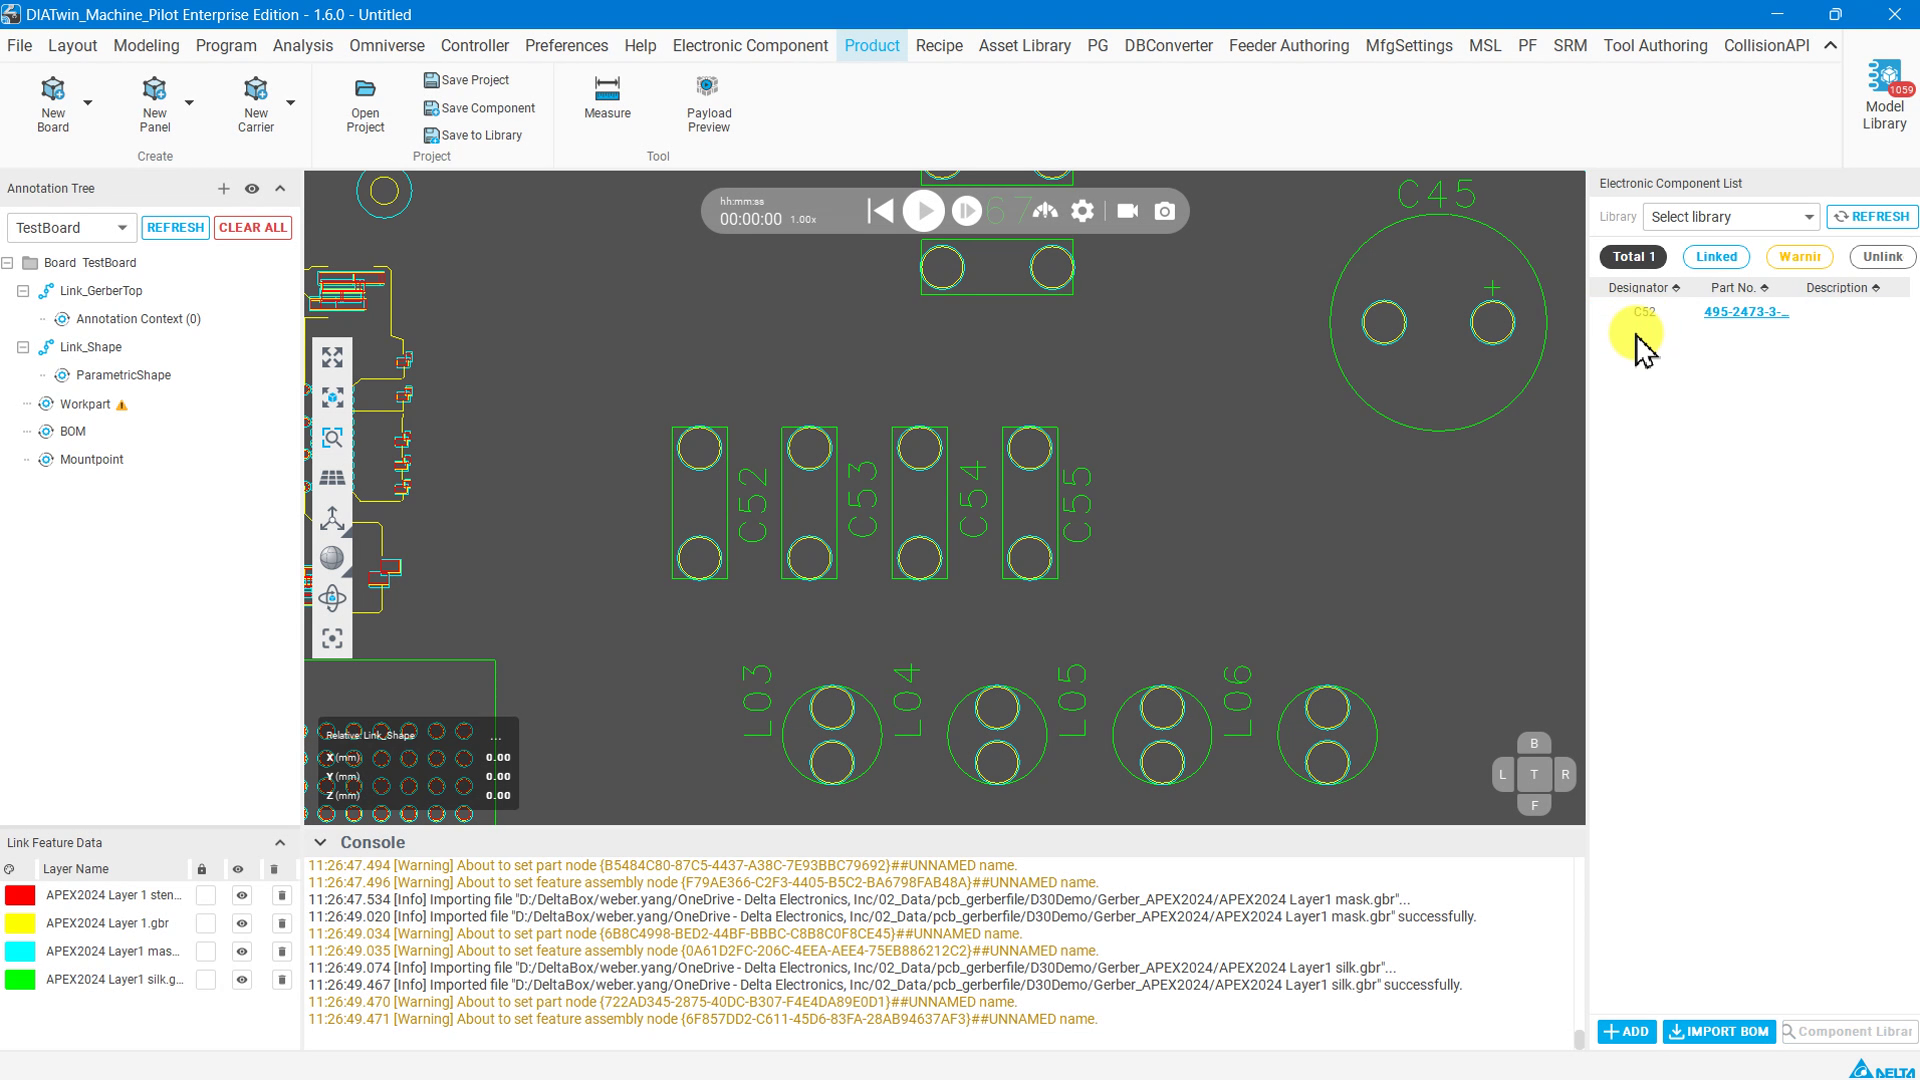
Task: Collapse the ribbon with the chevron
Action: [1830, 46]
